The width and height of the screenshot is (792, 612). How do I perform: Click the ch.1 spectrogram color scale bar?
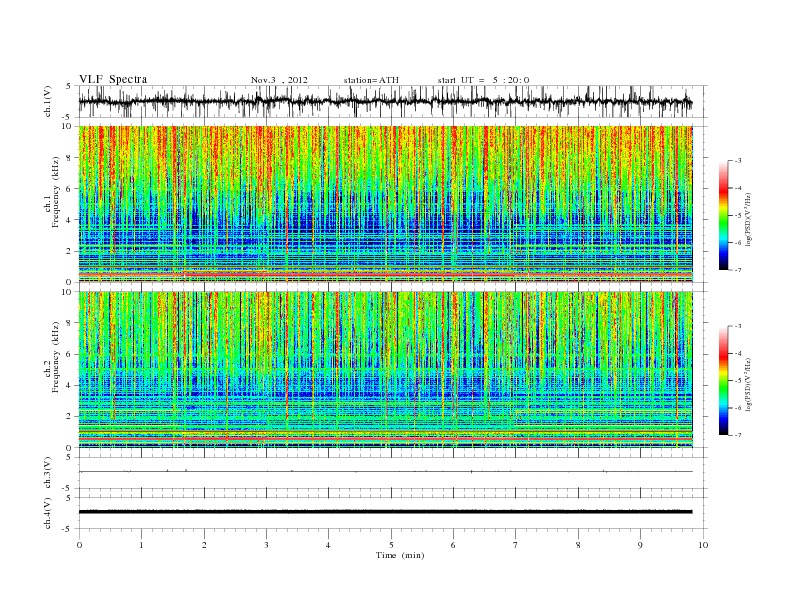(x=723, y=215)
